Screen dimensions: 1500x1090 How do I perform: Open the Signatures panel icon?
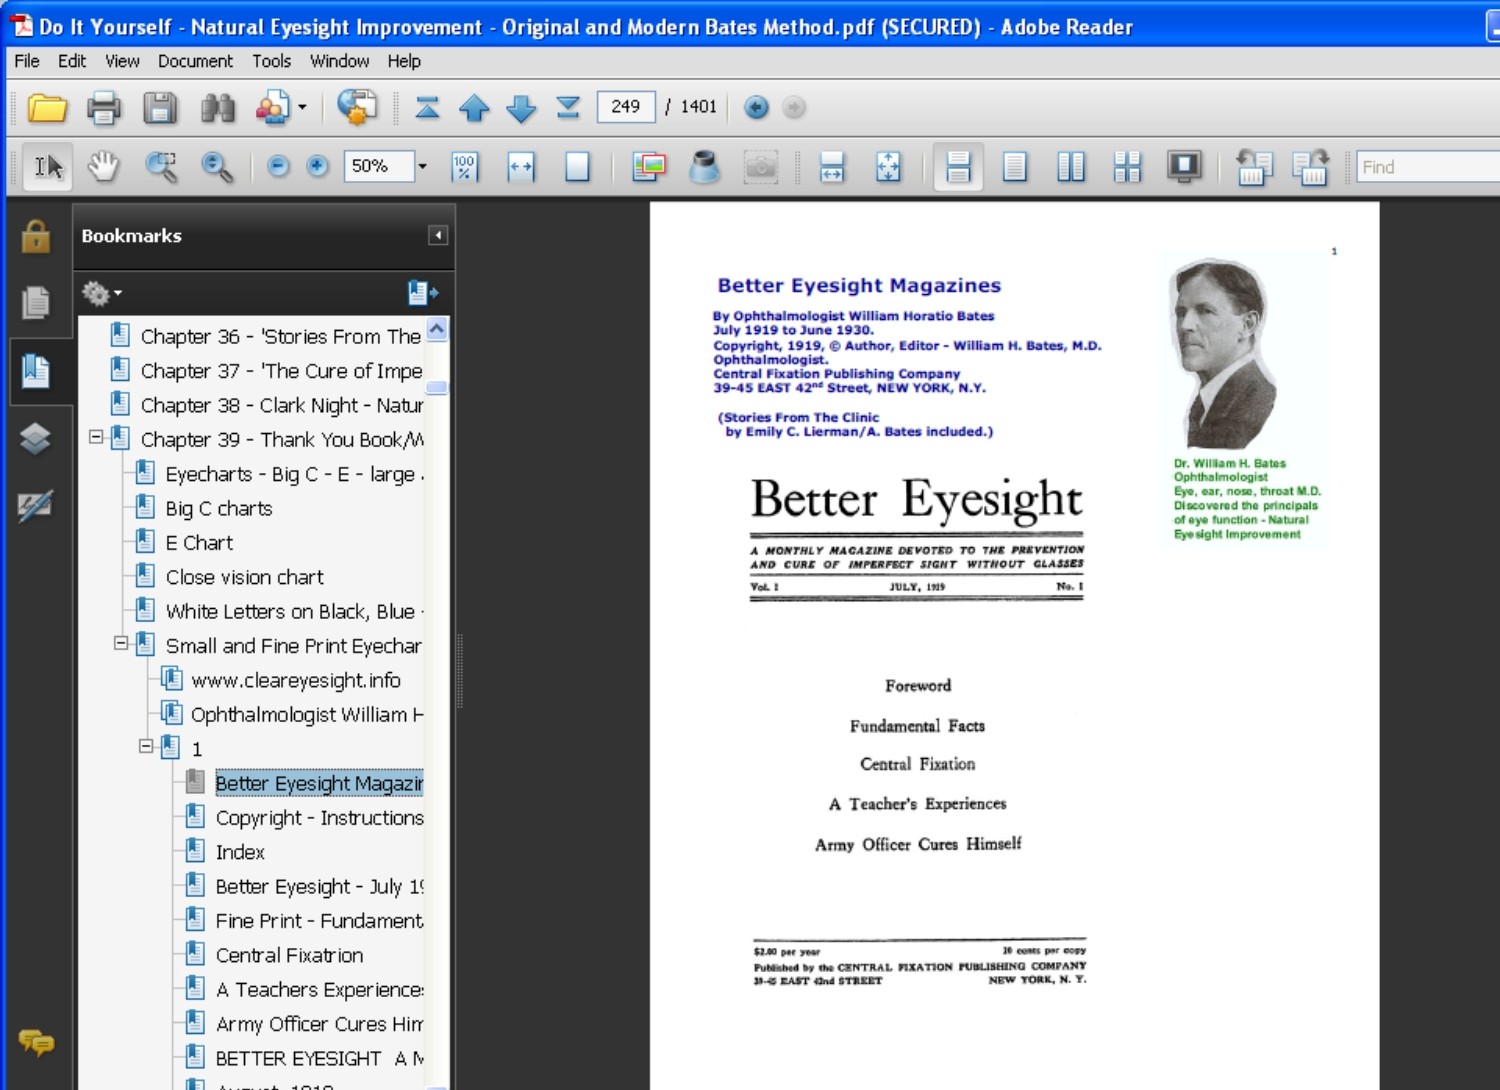36,506
